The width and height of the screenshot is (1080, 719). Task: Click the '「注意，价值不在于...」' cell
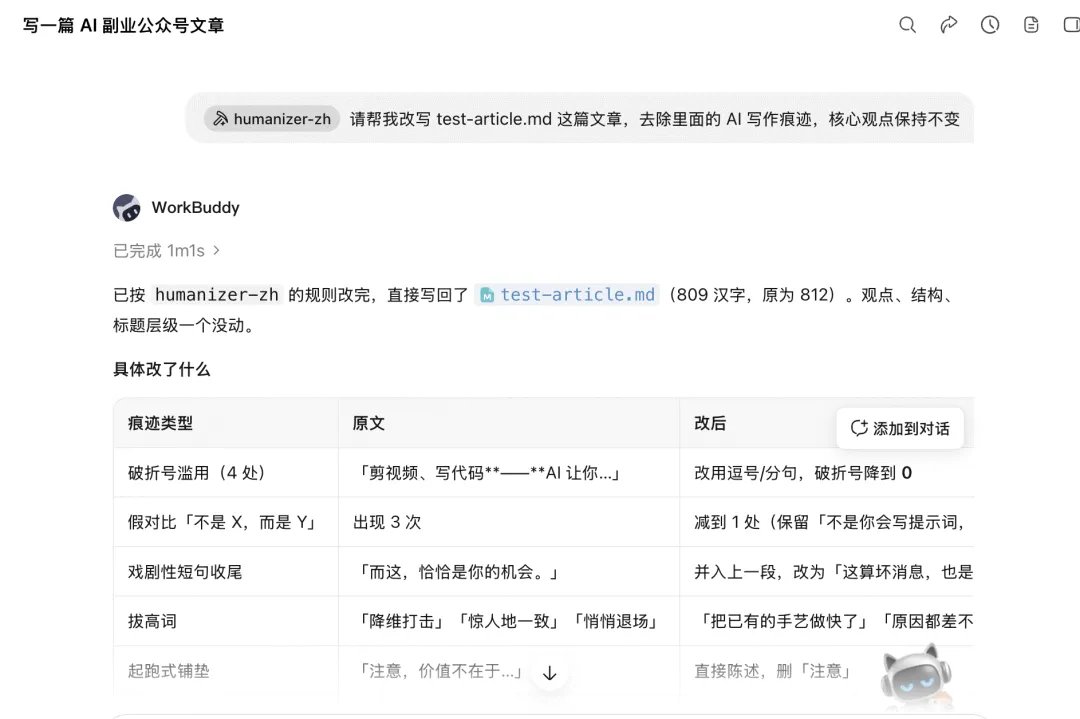pyautogui.click(x=509, y=671)
